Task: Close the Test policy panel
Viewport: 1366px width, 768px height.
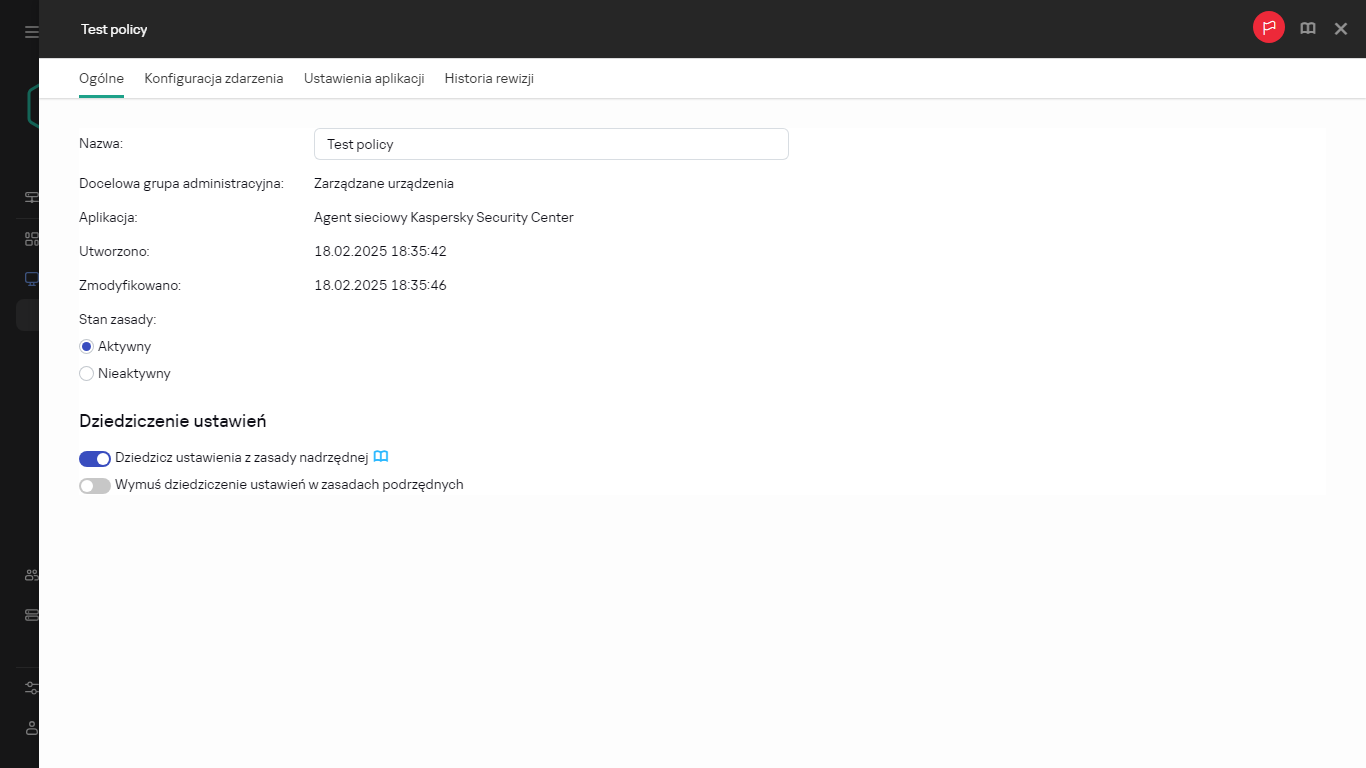Action: [1341, 29]
